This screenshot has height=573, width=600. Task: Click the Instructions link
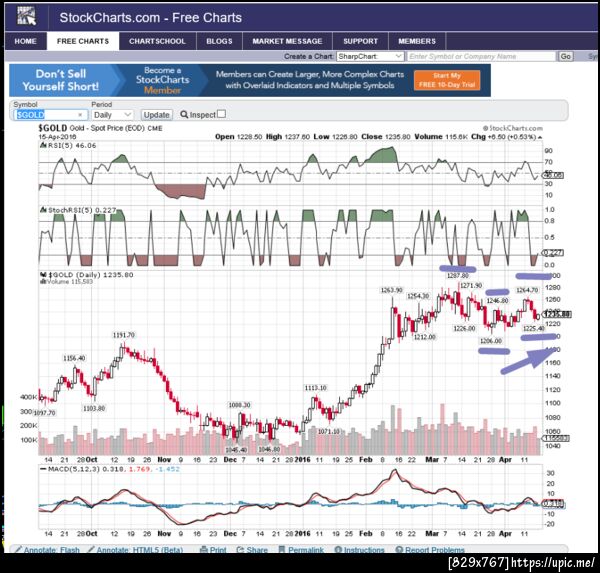click(364, 550)
